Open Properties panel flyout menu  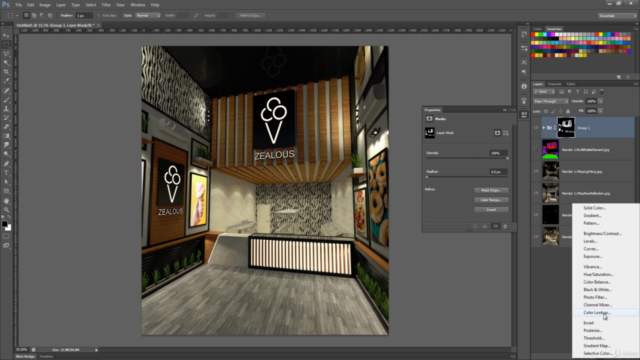click(x=513, y=110)
